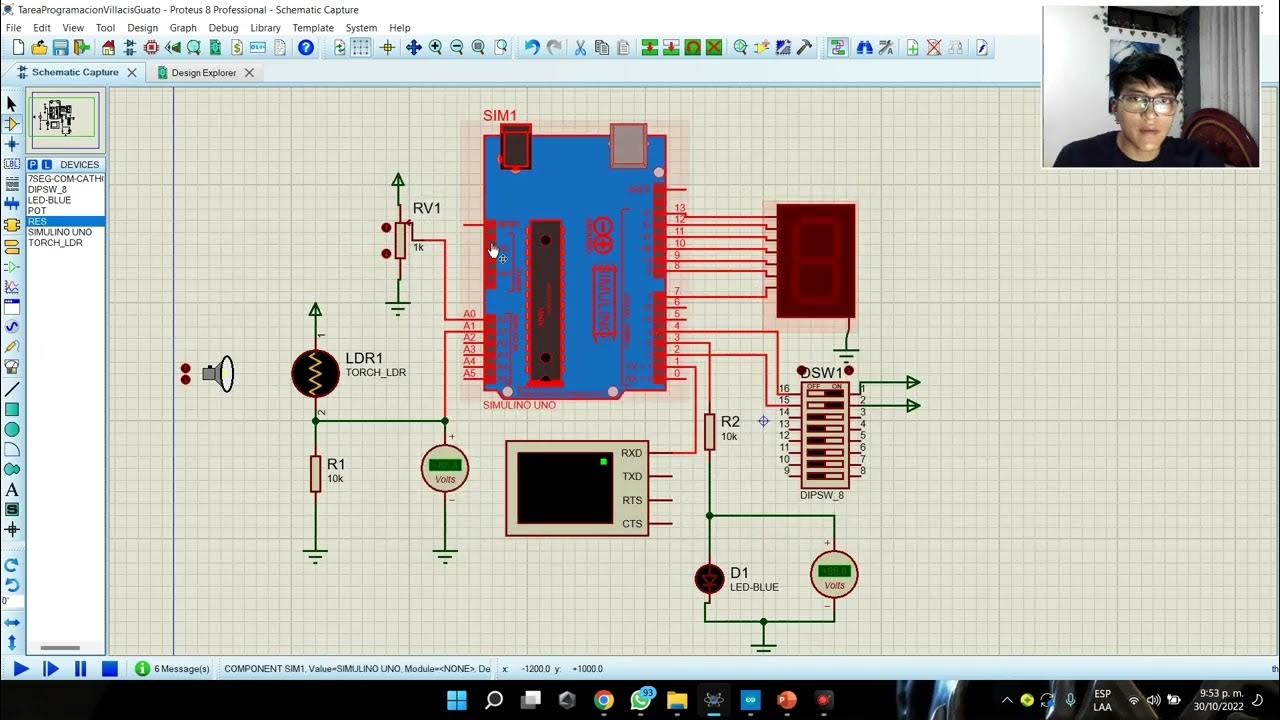Open File Explorer from taskbar
Viewport: 1280px width, 720px height.
(677, 700)
